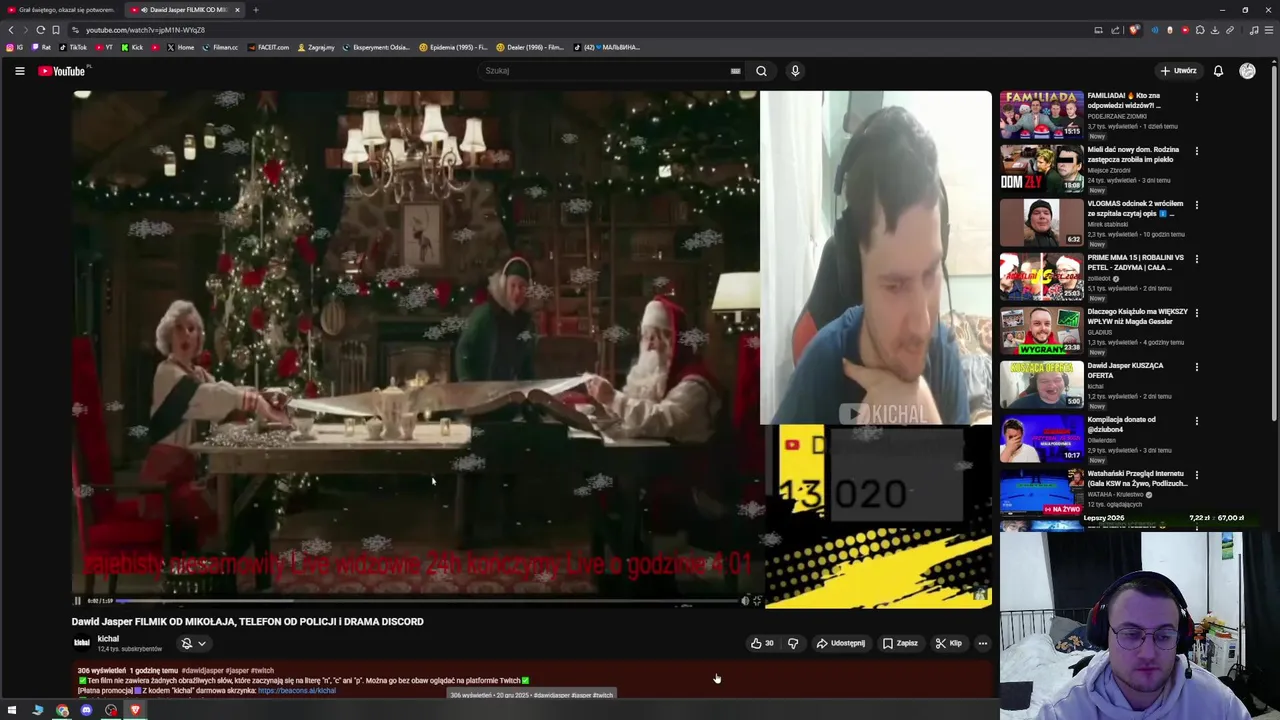This screenshot has width=1280, height=720.
Task: Create a clip with Klip button
Action: [949, 643]
